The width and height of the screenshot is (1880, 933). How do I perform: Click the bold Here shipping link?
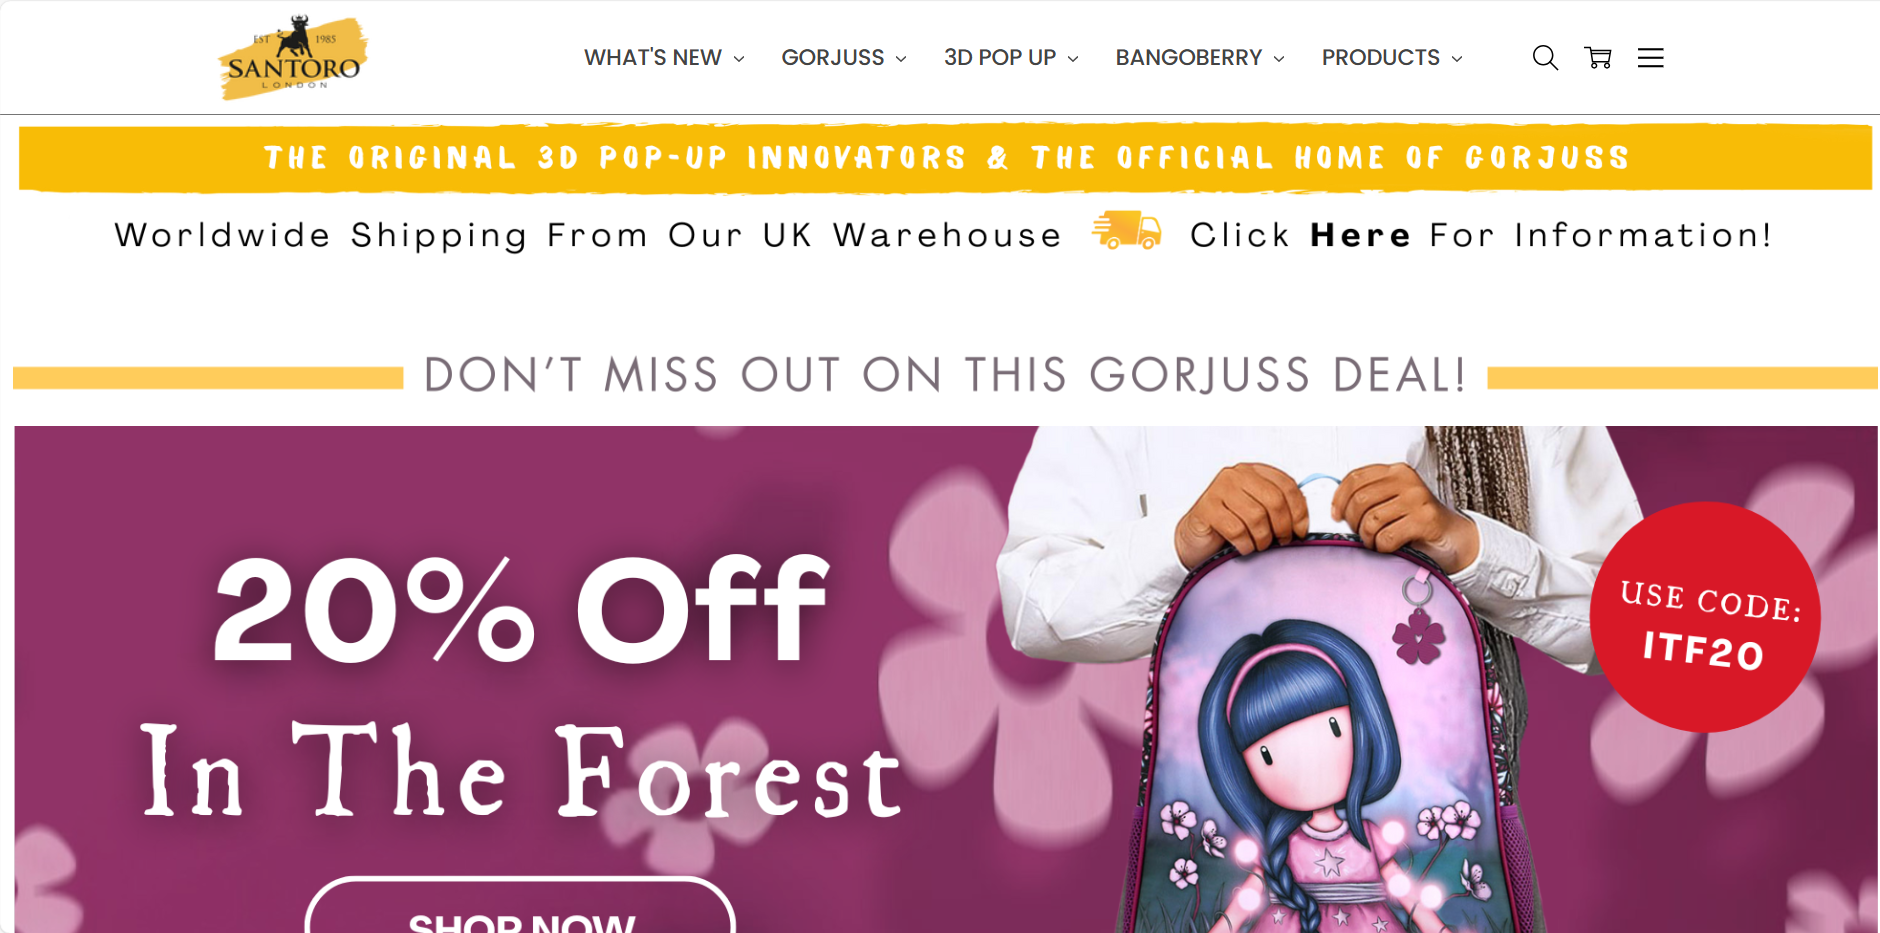(1360, 235)
